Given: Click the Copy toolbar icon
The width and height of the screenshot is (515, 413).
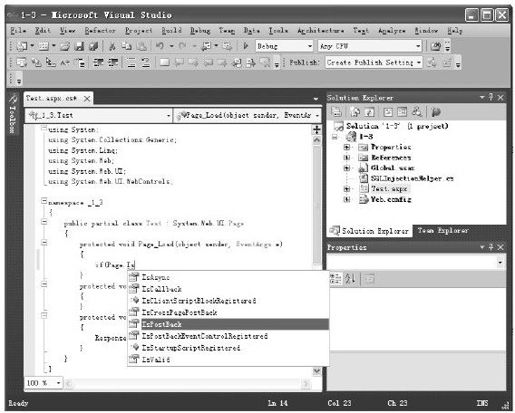Looking at the screenshot, I should coord(127,46).
